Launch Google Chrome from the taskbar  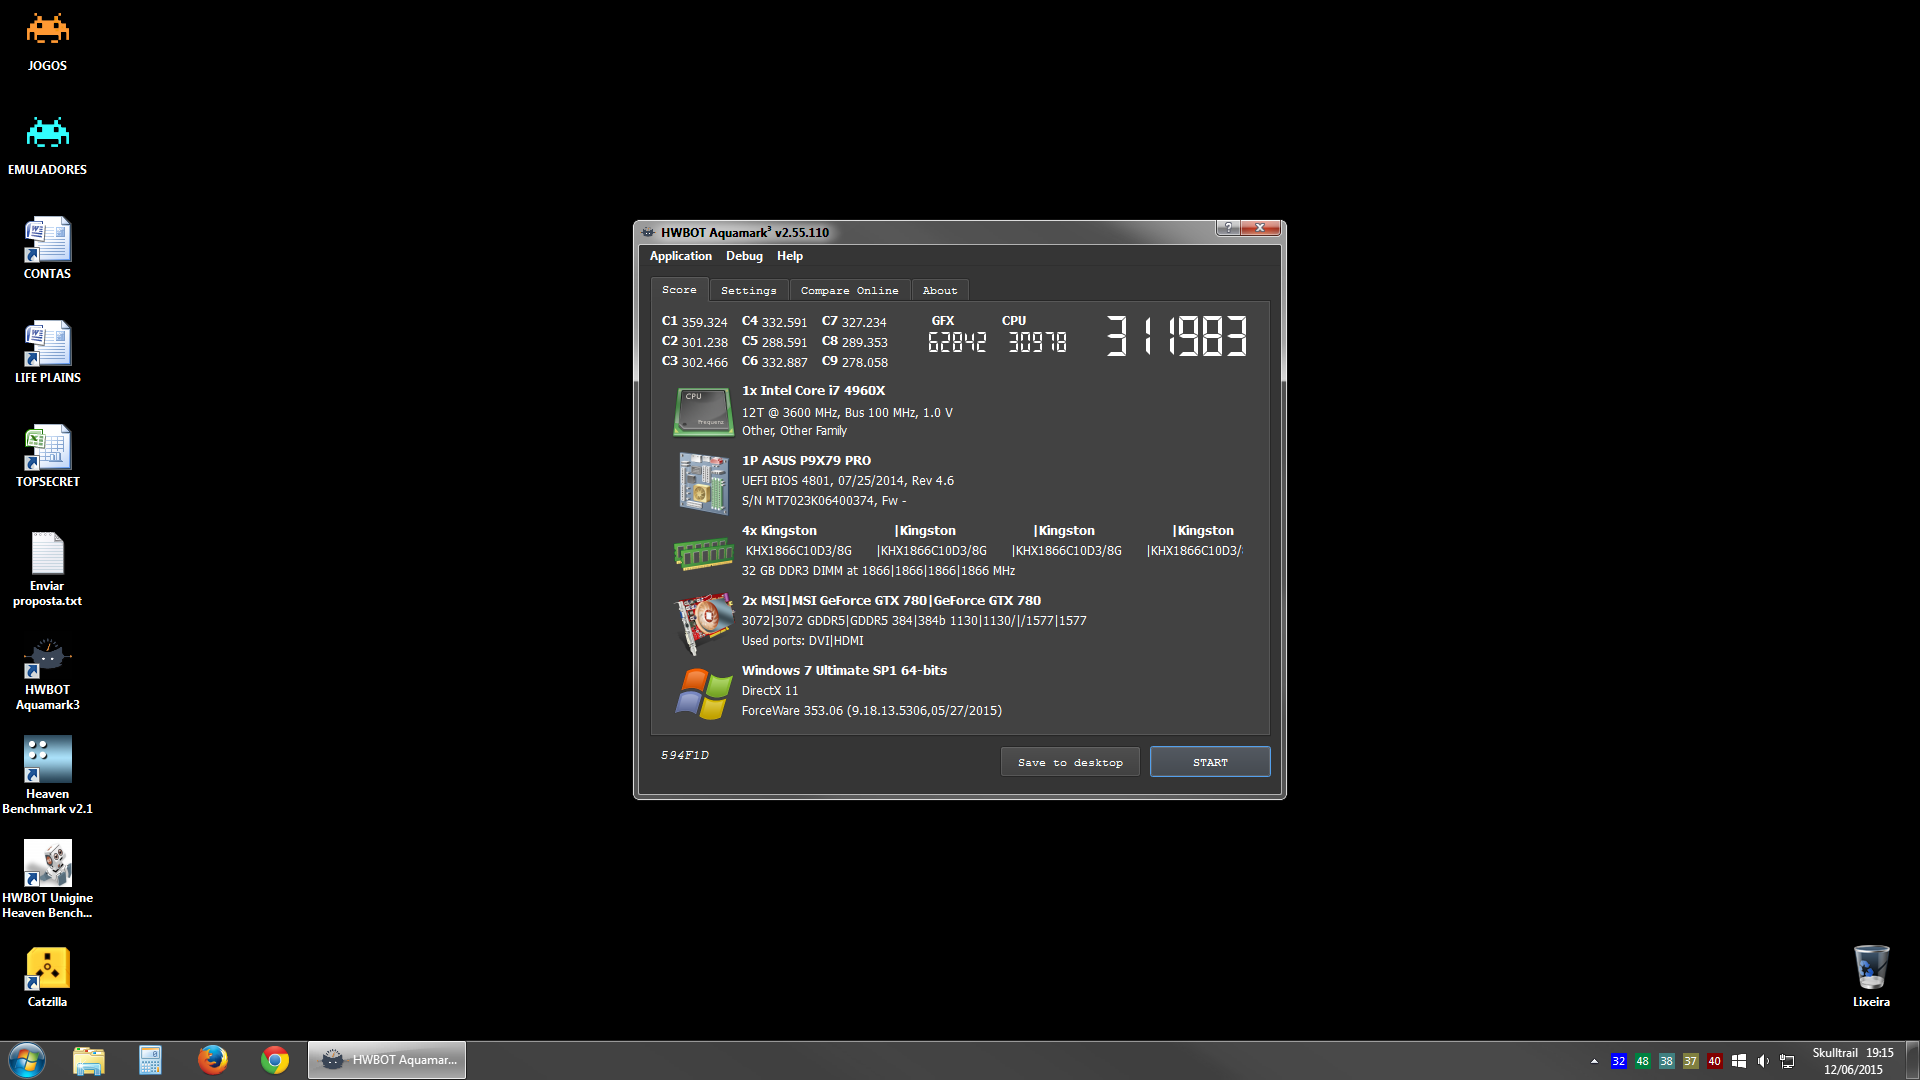[275, 1060]
